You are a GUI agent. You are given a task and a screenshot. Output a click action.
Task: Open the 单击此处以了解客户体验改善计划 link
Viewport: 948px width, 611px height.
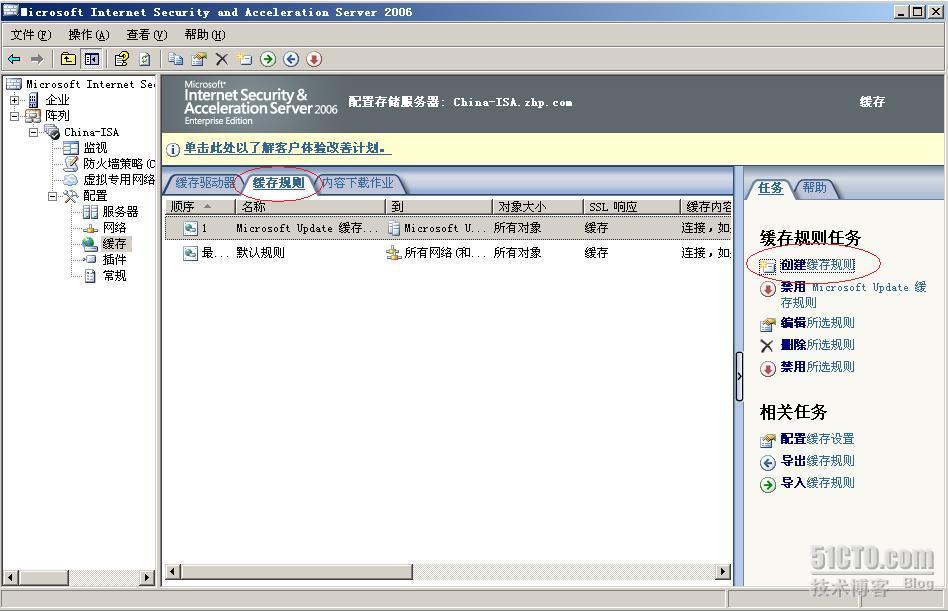click(288, 147)
